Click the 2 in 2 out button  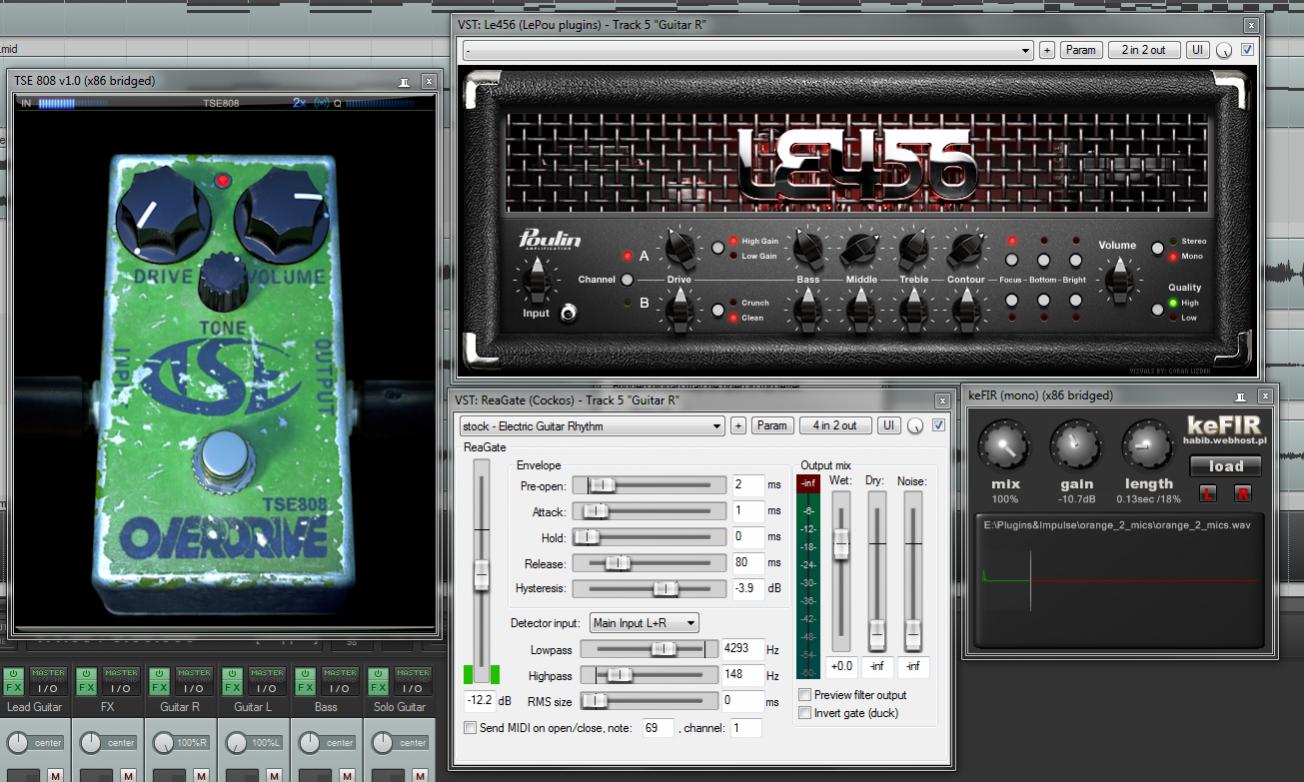(1144, 50)
